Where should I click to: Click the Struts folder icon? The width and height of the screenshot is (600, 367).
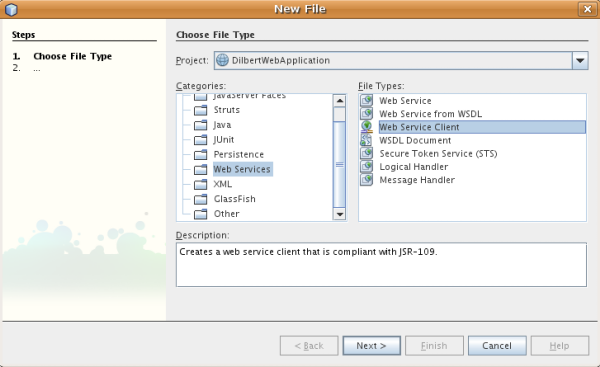[201, 110]
